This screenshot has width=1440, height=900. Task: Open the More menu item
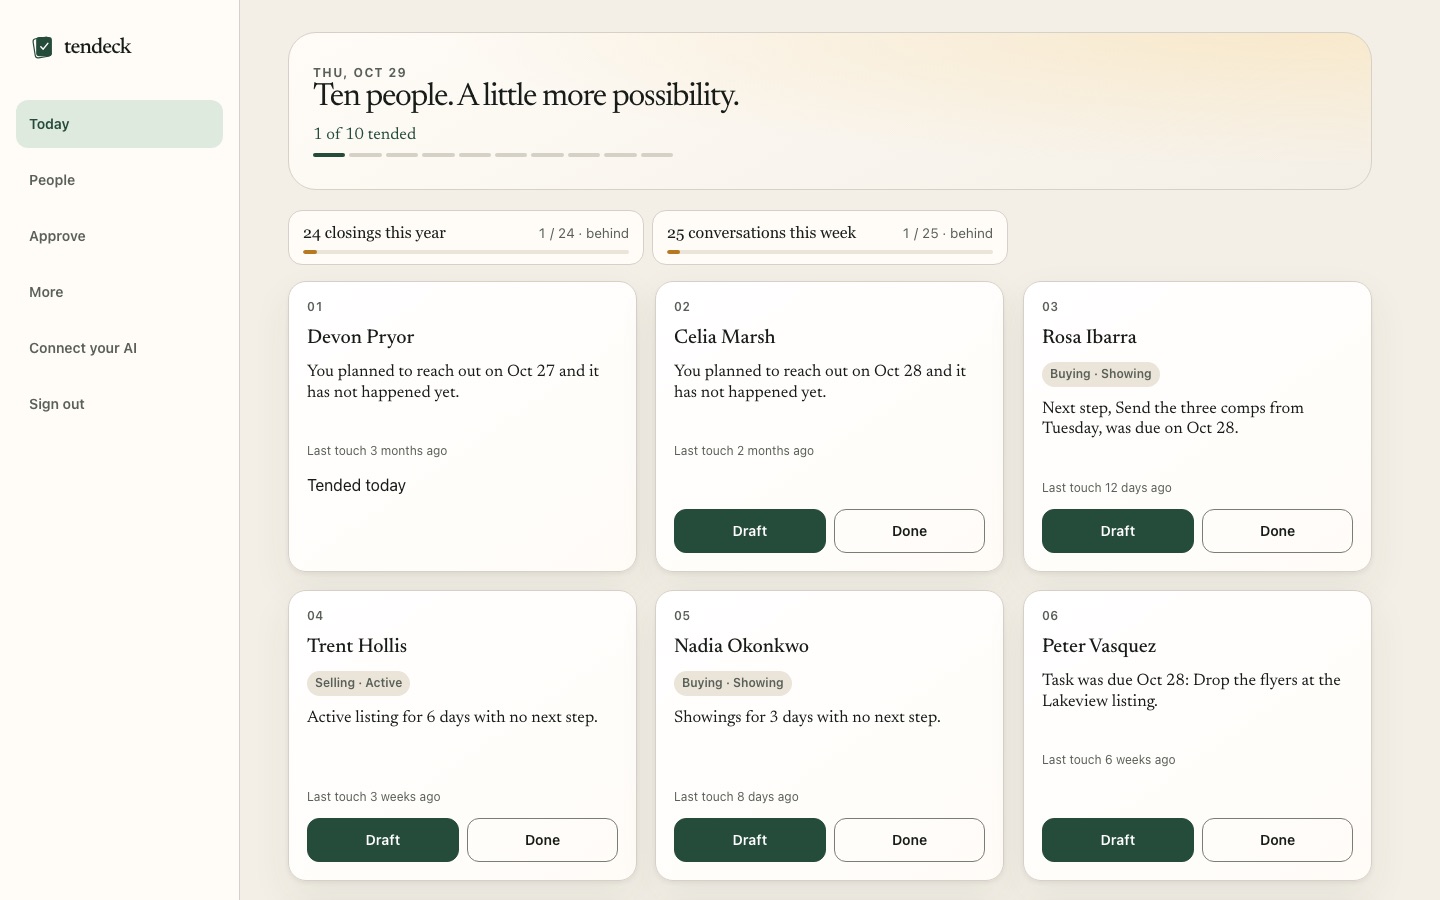(119, 292)
